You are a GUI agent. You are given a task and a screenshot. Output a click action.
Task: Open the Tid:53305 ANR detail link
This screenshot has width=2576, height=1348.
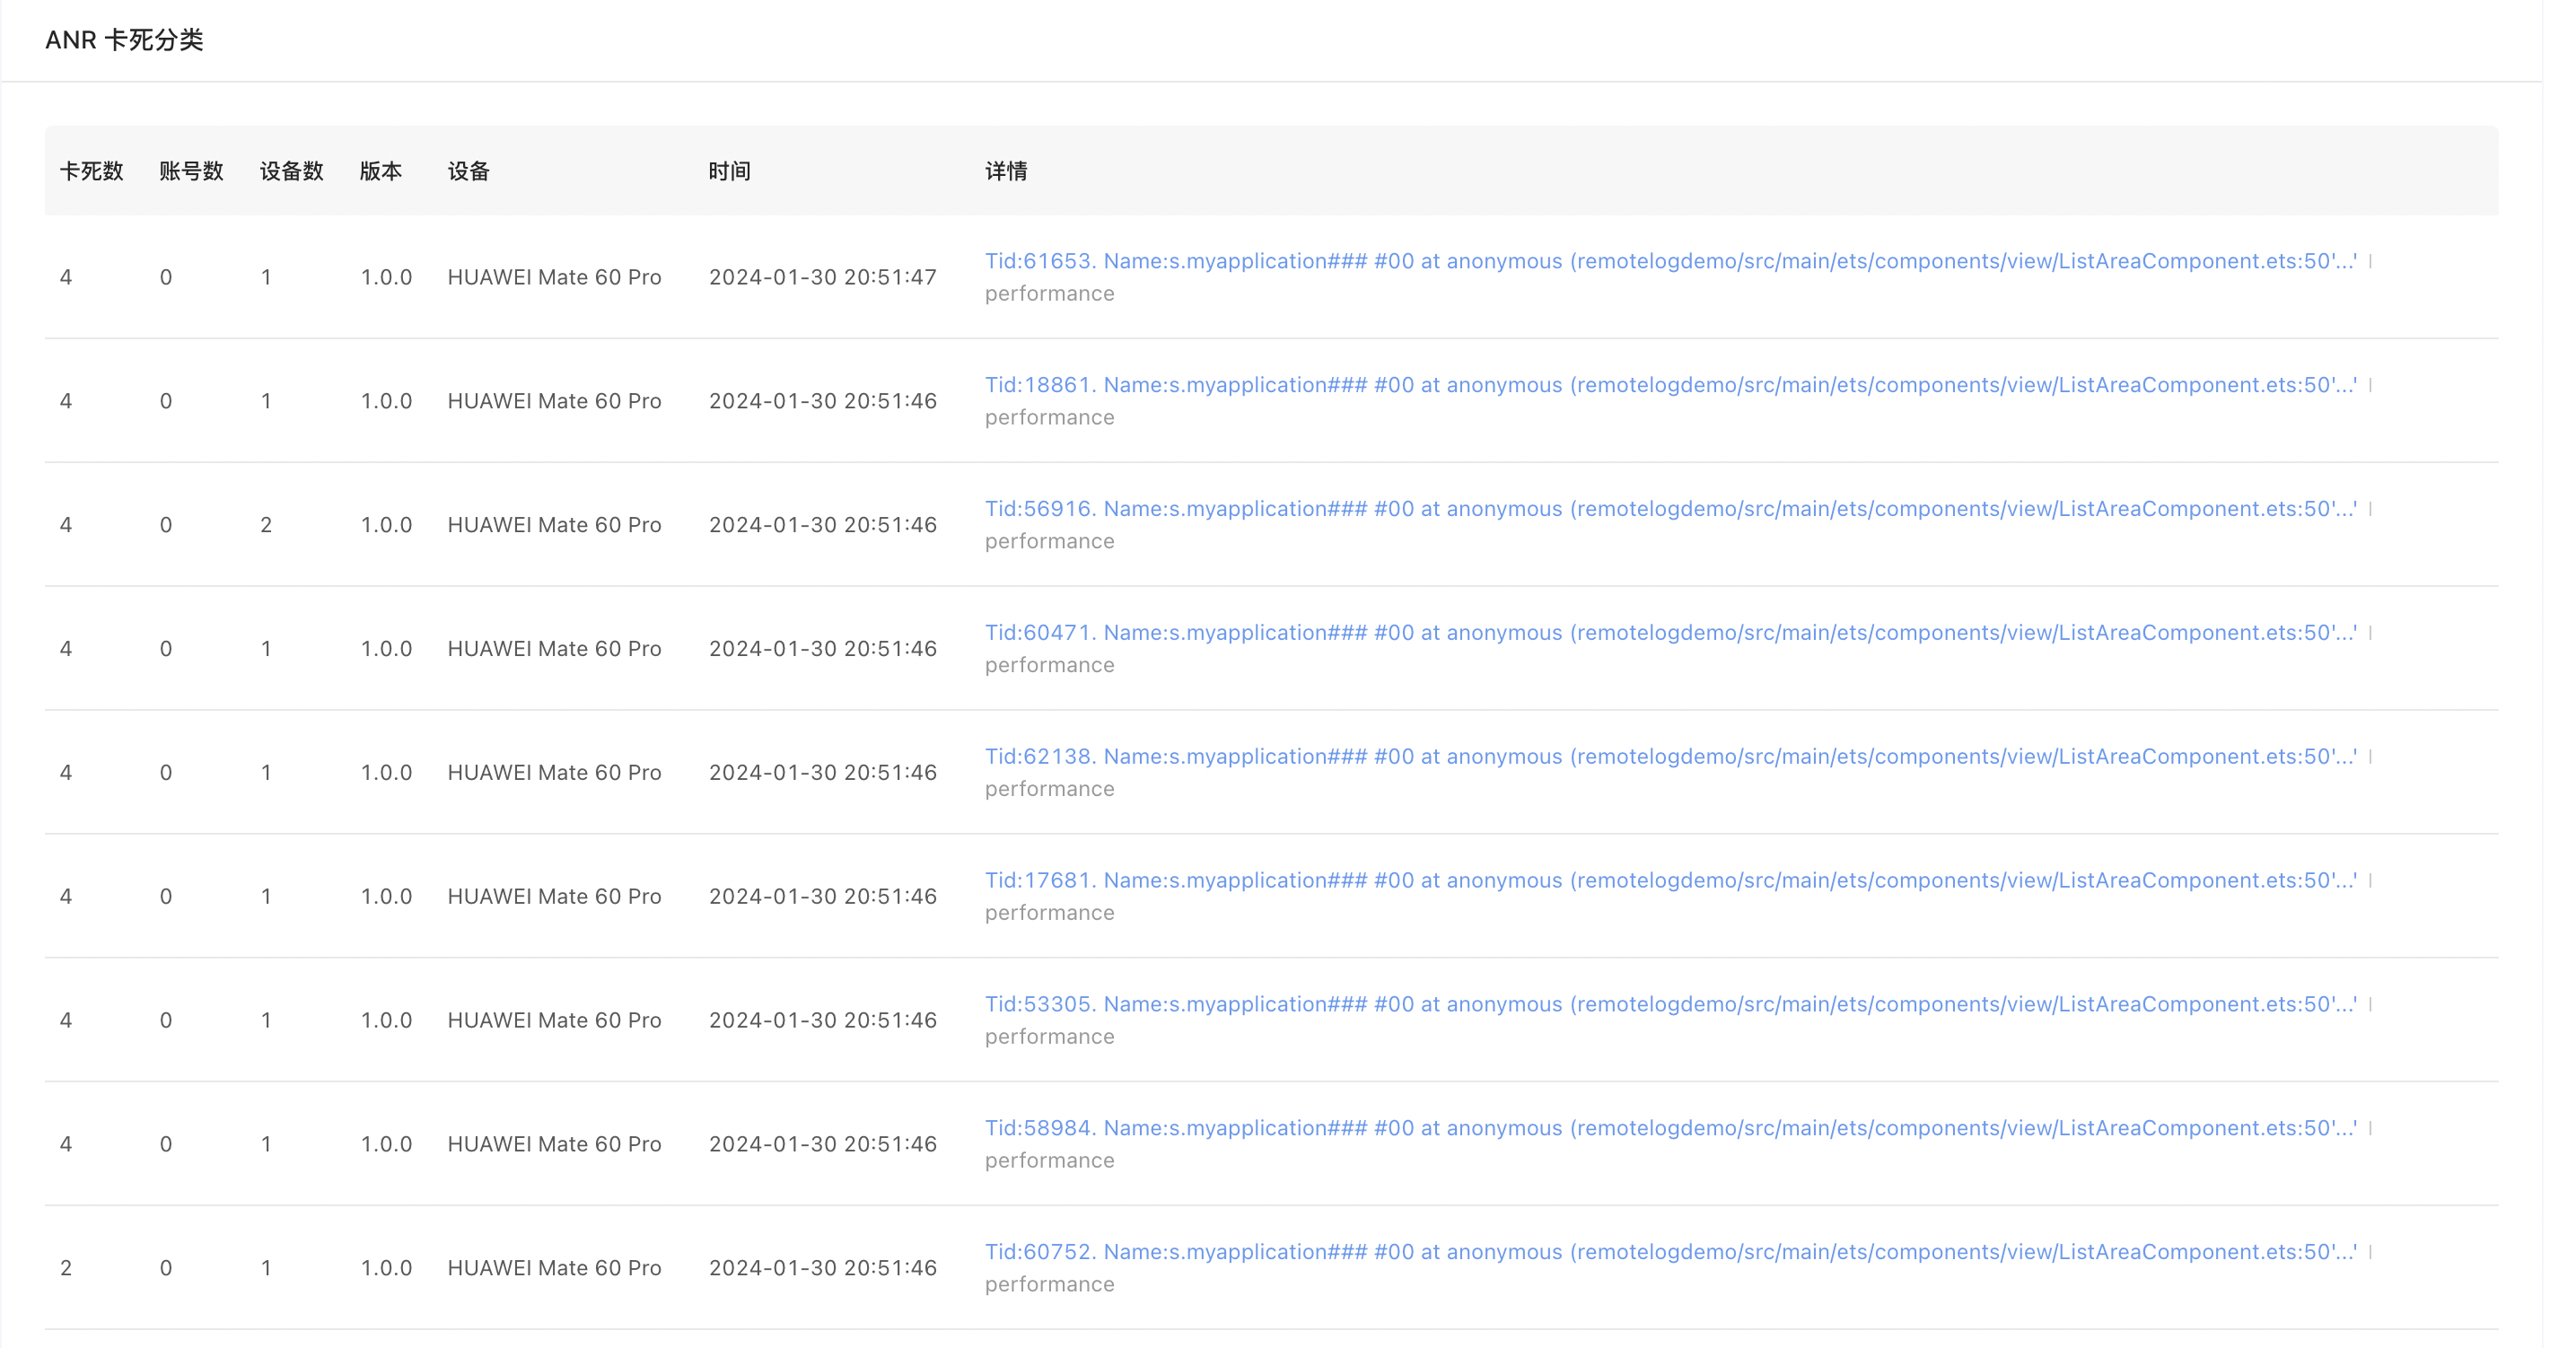[1670, 1005]
